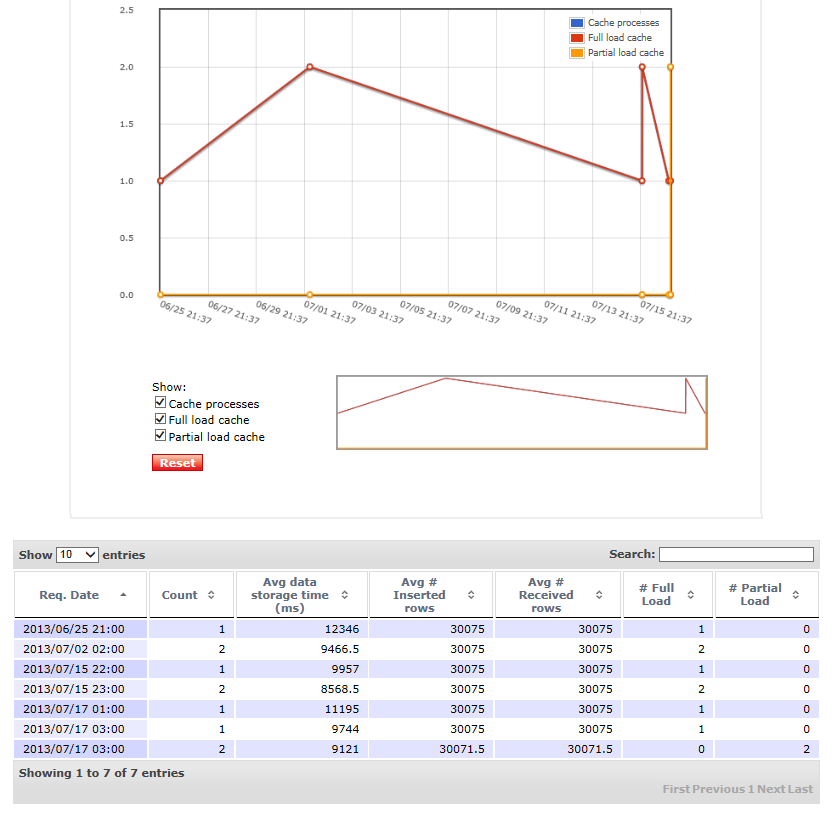Click orange partial load point at value 2.0

(x=670, y=67)
